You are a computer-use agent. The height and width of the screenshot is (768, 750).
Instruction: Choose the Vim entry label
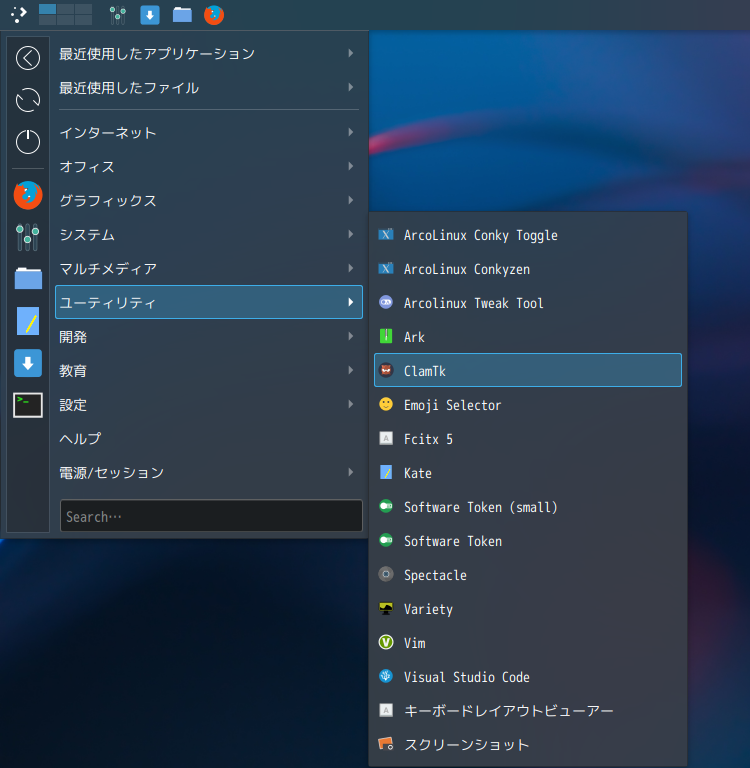(x=414, y=643)
